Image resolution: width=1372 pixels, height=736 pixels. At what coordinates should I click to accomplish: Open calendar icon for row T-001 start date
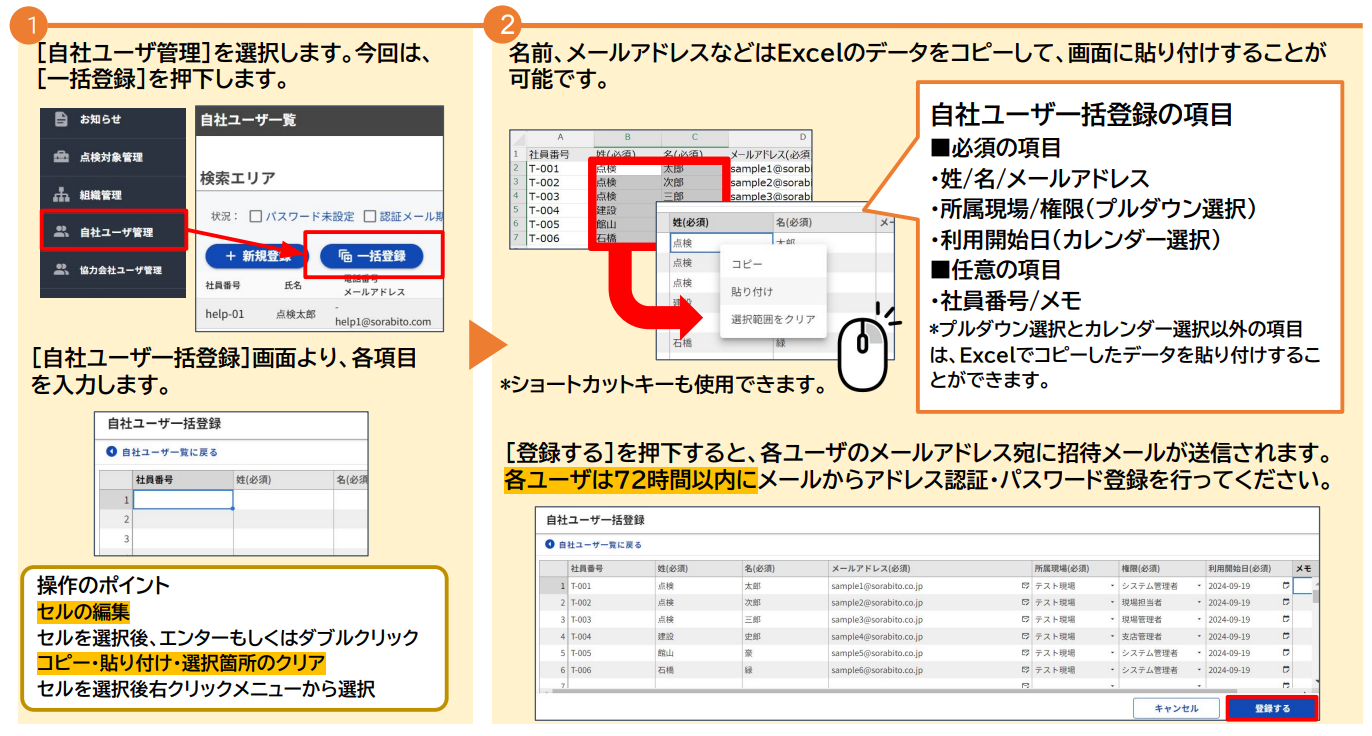[x=1285, y=586]
